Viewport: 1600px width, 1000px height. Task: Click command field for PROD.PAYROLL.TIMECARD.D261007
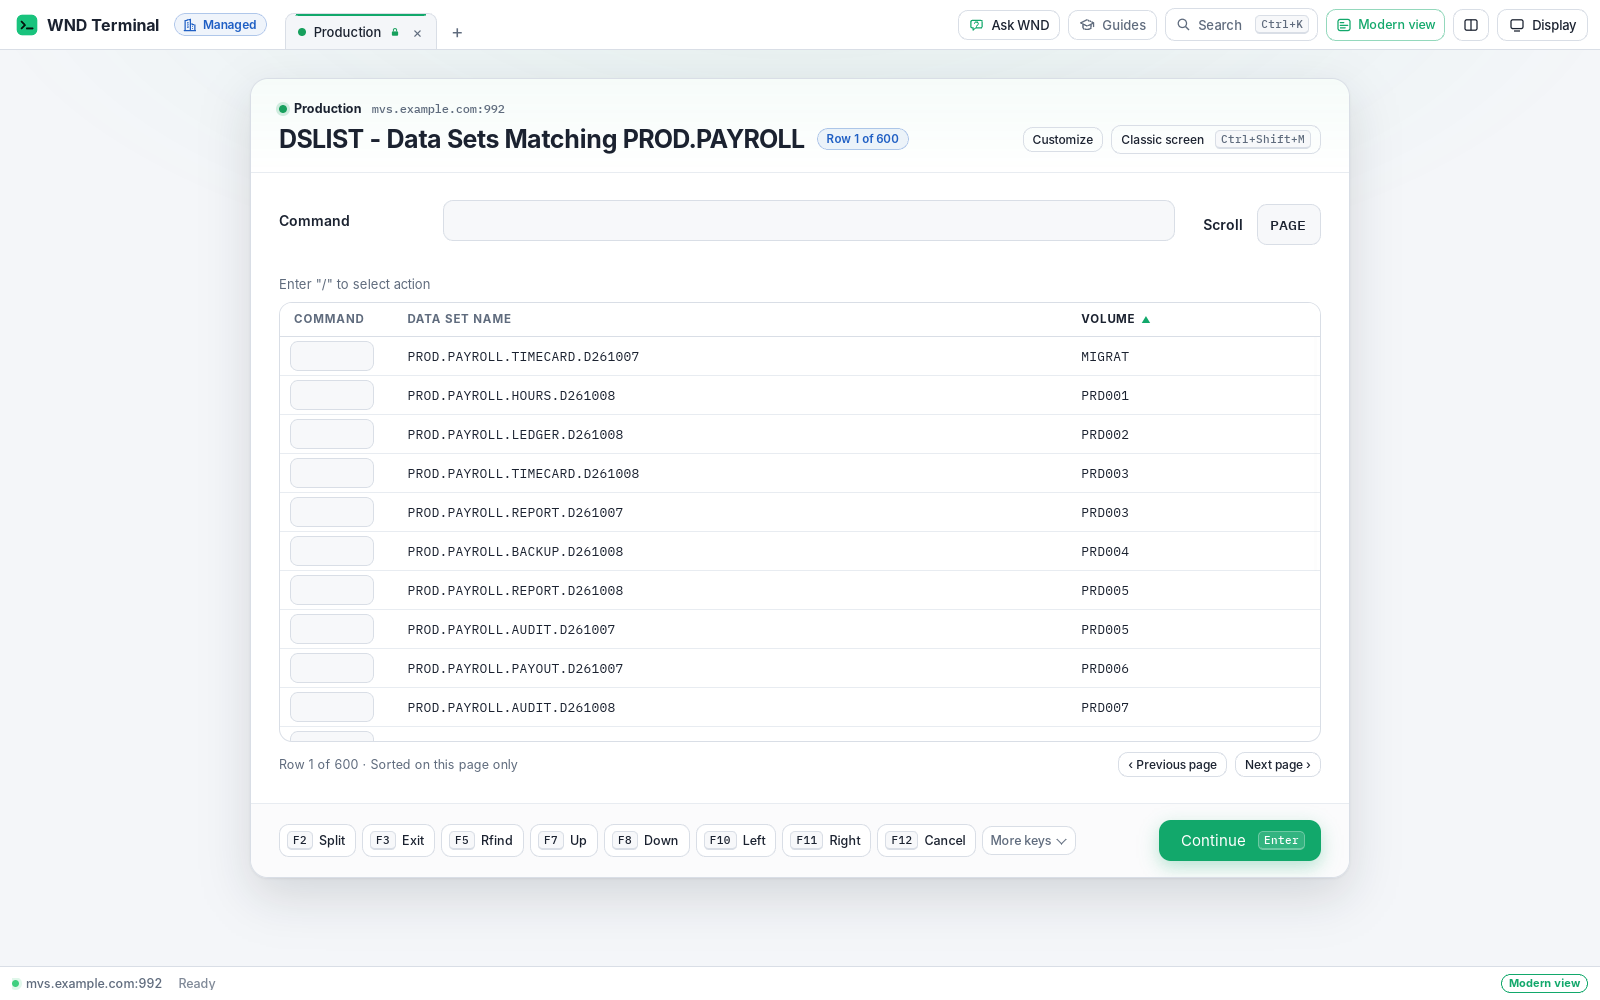[x=332, y=356]
